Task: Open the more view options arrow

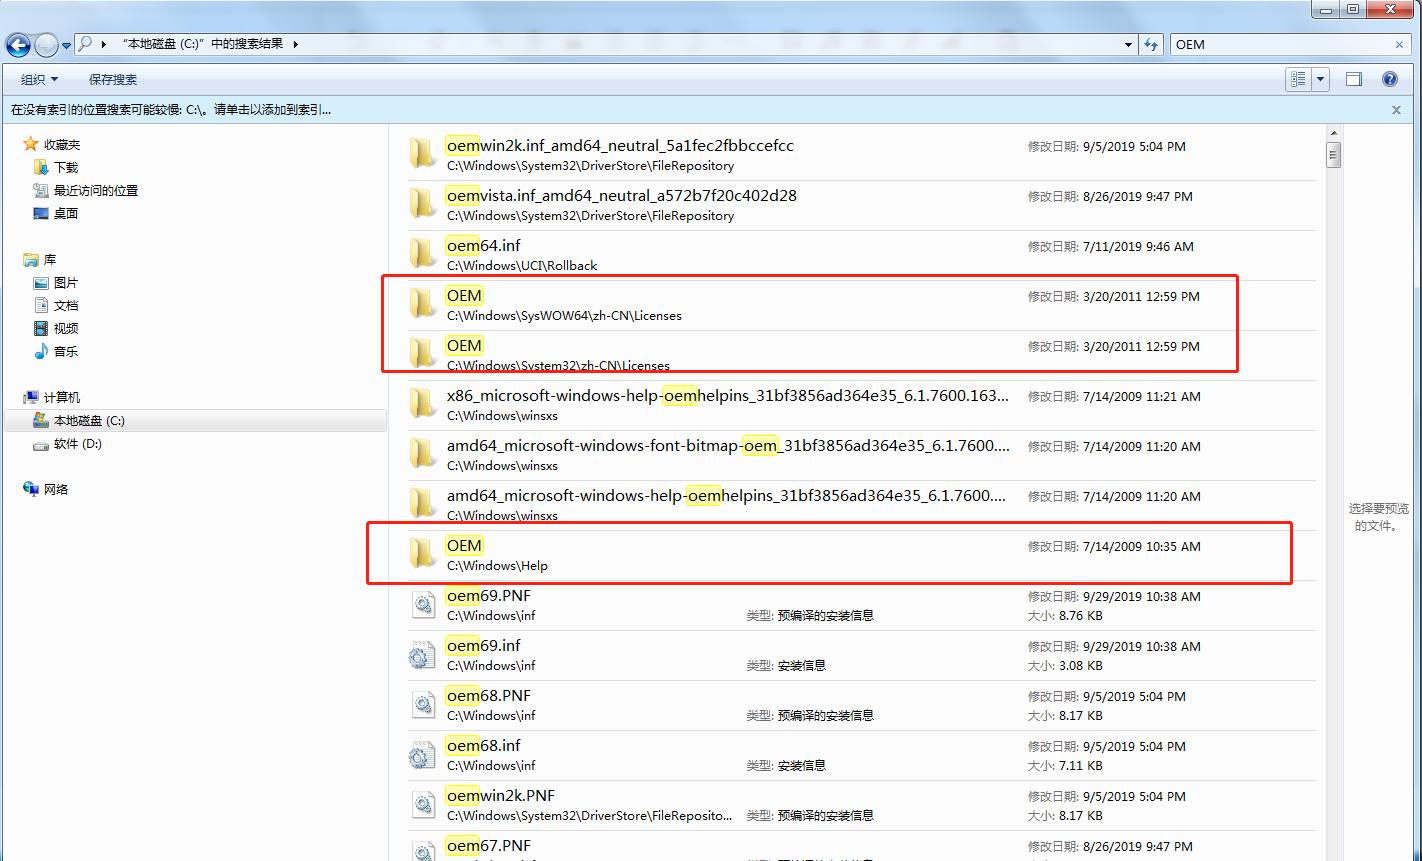Action: coord(1320,79)
